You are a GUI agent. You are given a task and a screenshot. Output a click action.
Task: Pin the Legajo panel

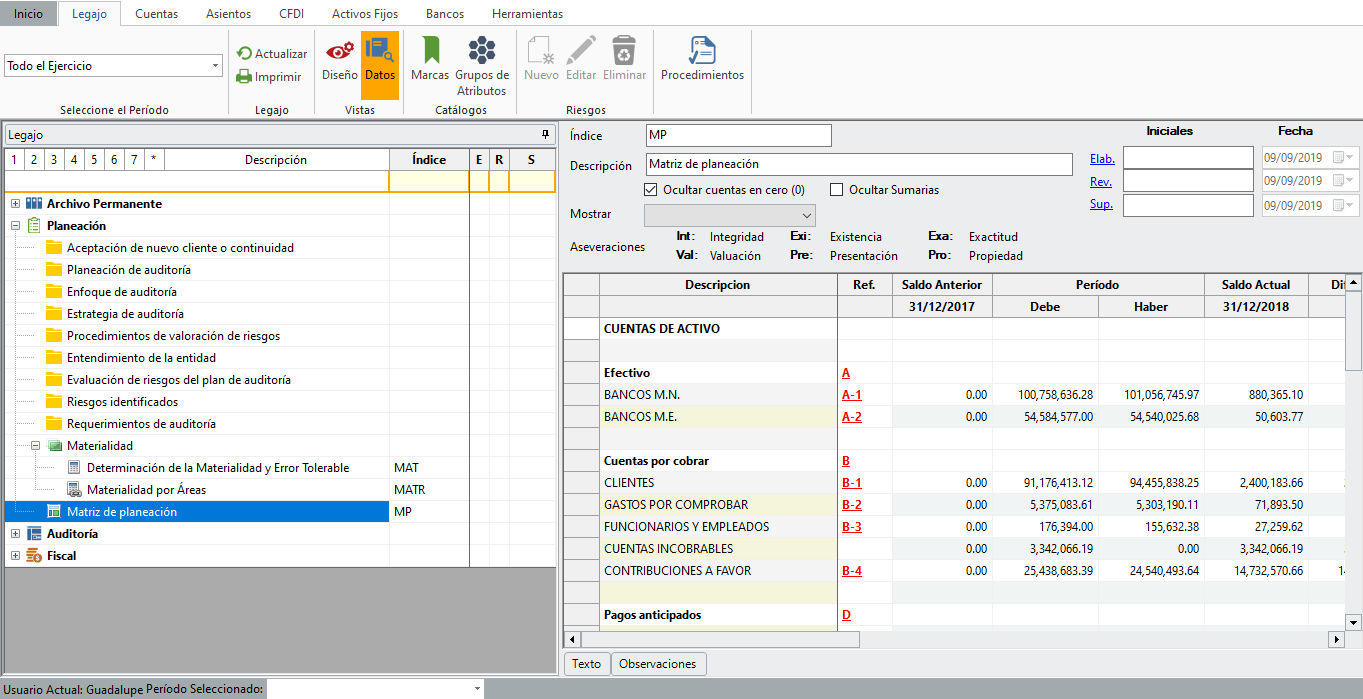(545, 134)
